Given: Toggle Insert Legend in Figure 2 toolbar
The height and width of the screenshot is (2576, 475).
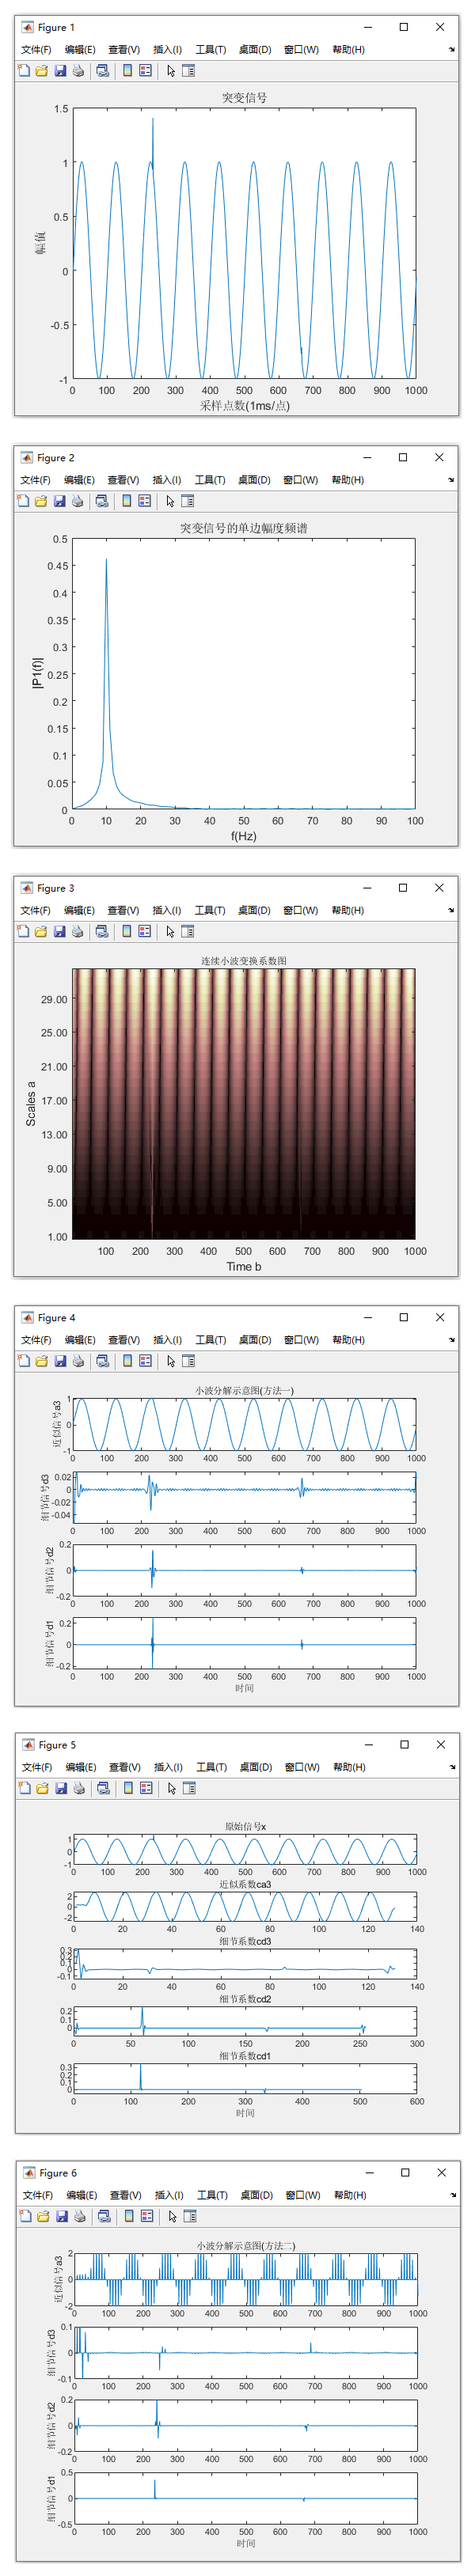Looking at the screenshot, I should 144,501.
